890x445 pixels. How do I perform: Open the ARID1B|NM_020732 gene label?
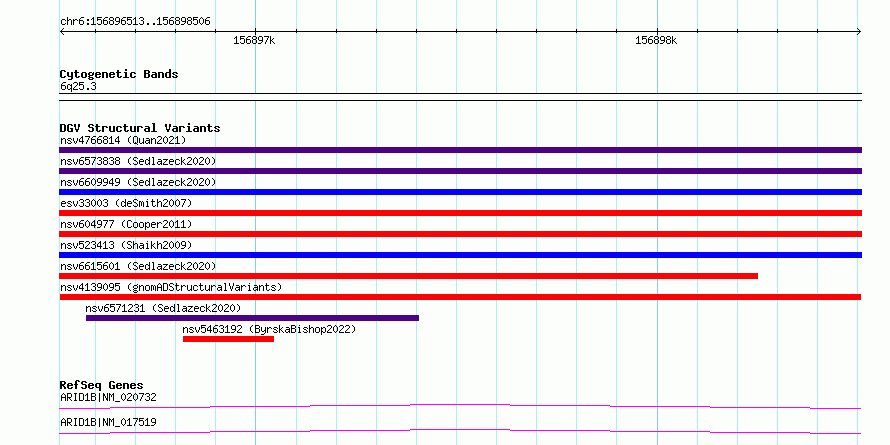click(x=108, y=397)
